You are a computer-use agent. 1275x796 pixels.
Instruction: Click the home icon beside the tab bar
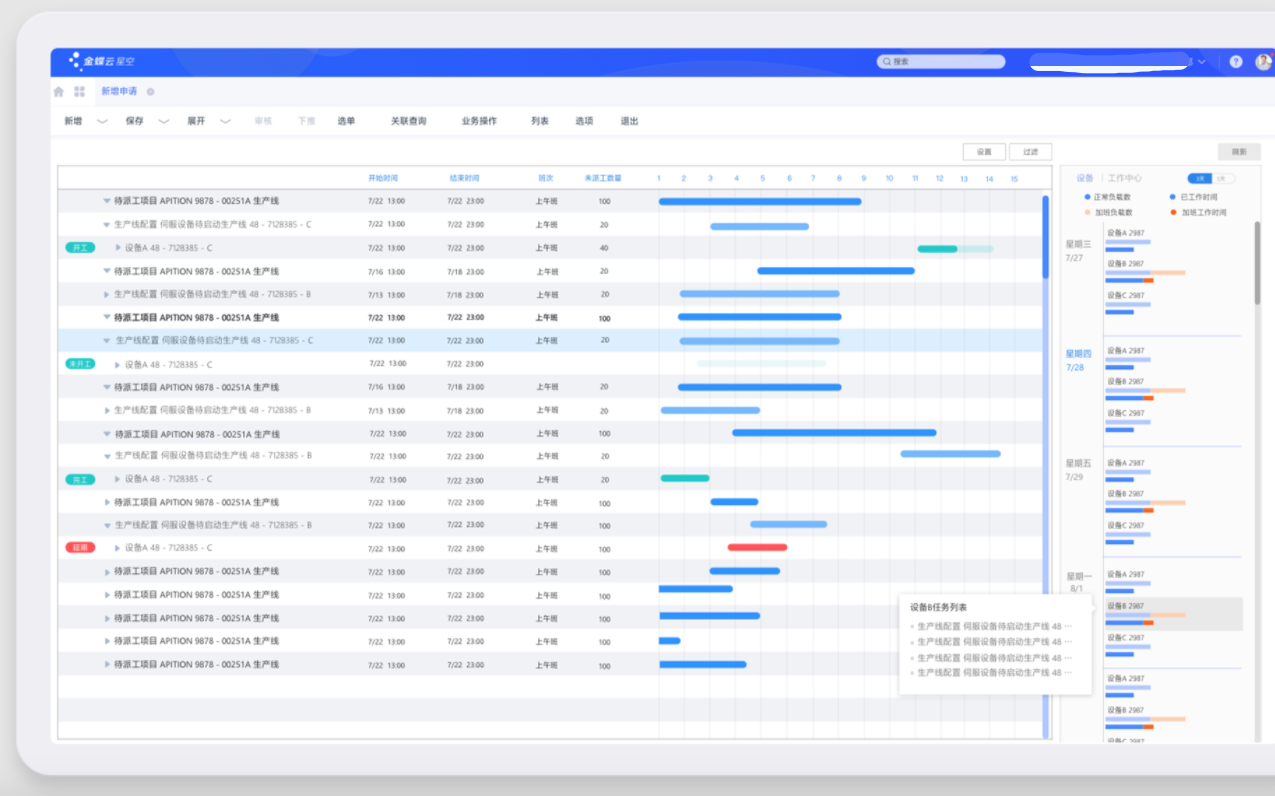coord(58,91)
